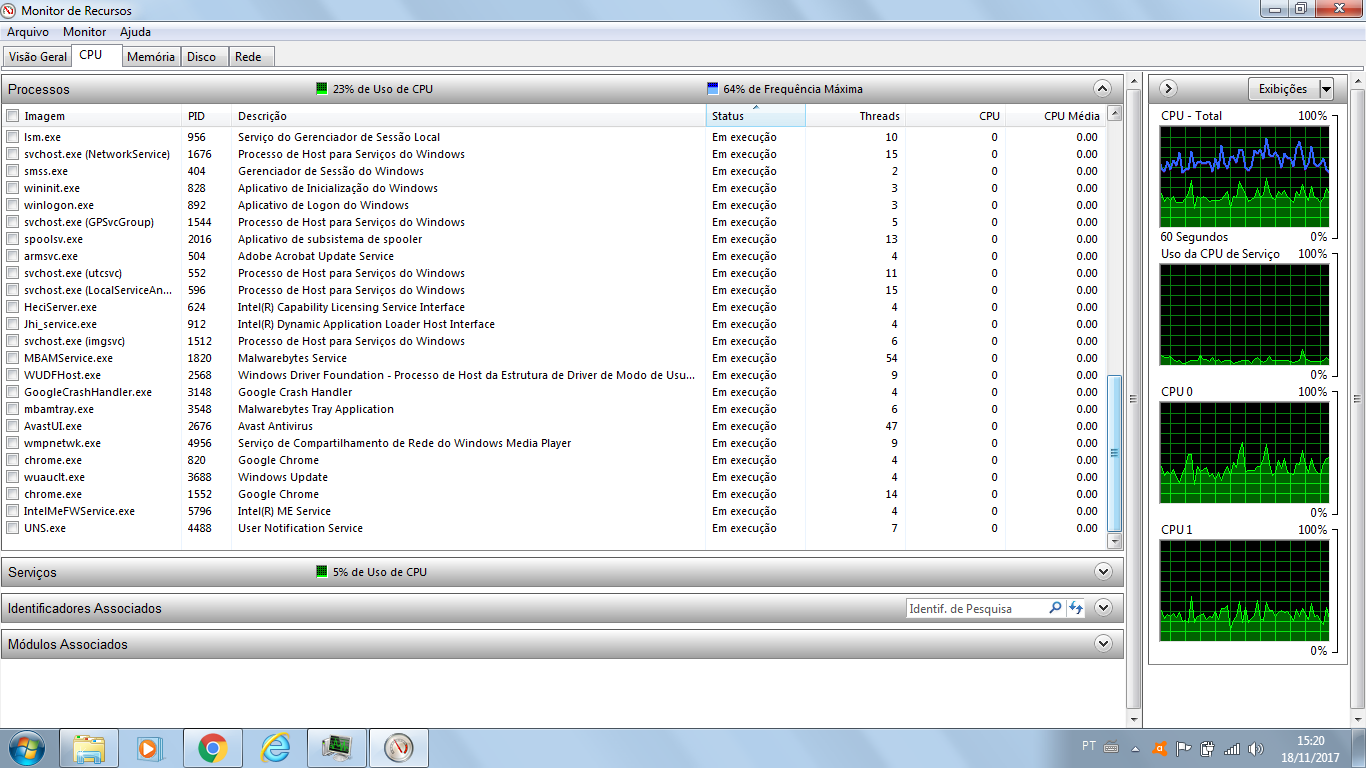Check the AvastUI.exe checkbox
Screen dimensions: 1366x768
(13, 426)
